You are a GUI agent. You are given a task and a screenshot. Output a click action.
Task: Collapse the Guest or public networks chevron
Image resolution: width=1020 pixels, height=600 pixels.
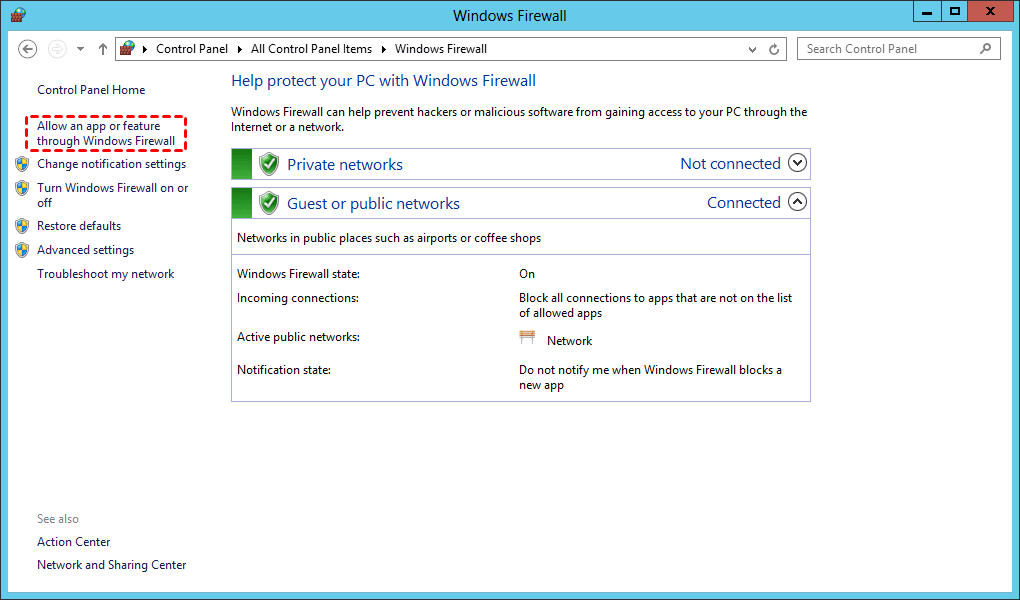coord(798,202)
